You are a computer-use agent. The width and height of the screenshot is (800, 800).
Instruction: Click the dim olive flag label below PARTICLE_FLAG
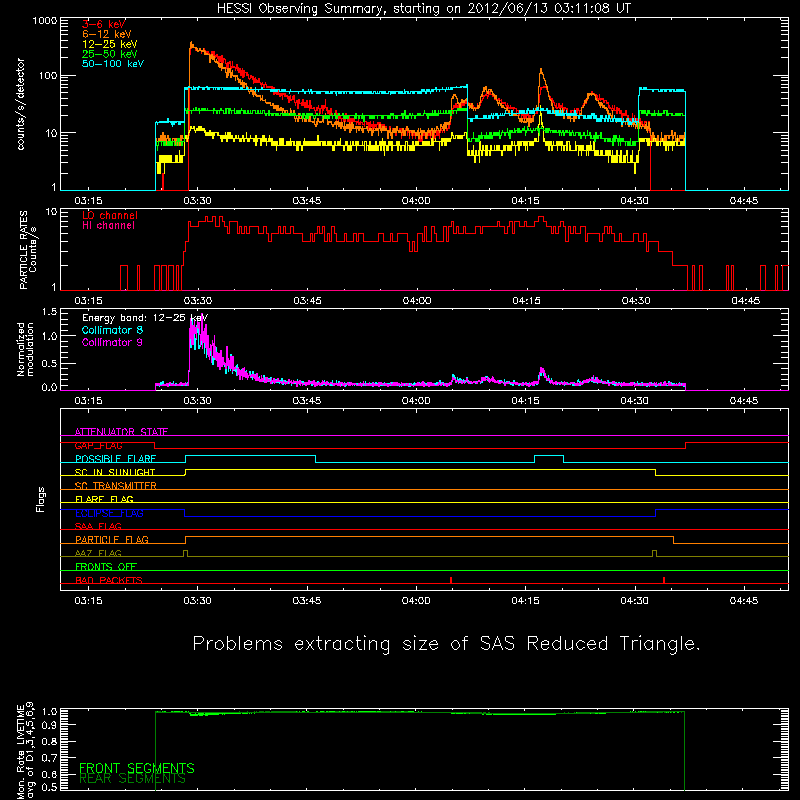(x=98, y=553)
